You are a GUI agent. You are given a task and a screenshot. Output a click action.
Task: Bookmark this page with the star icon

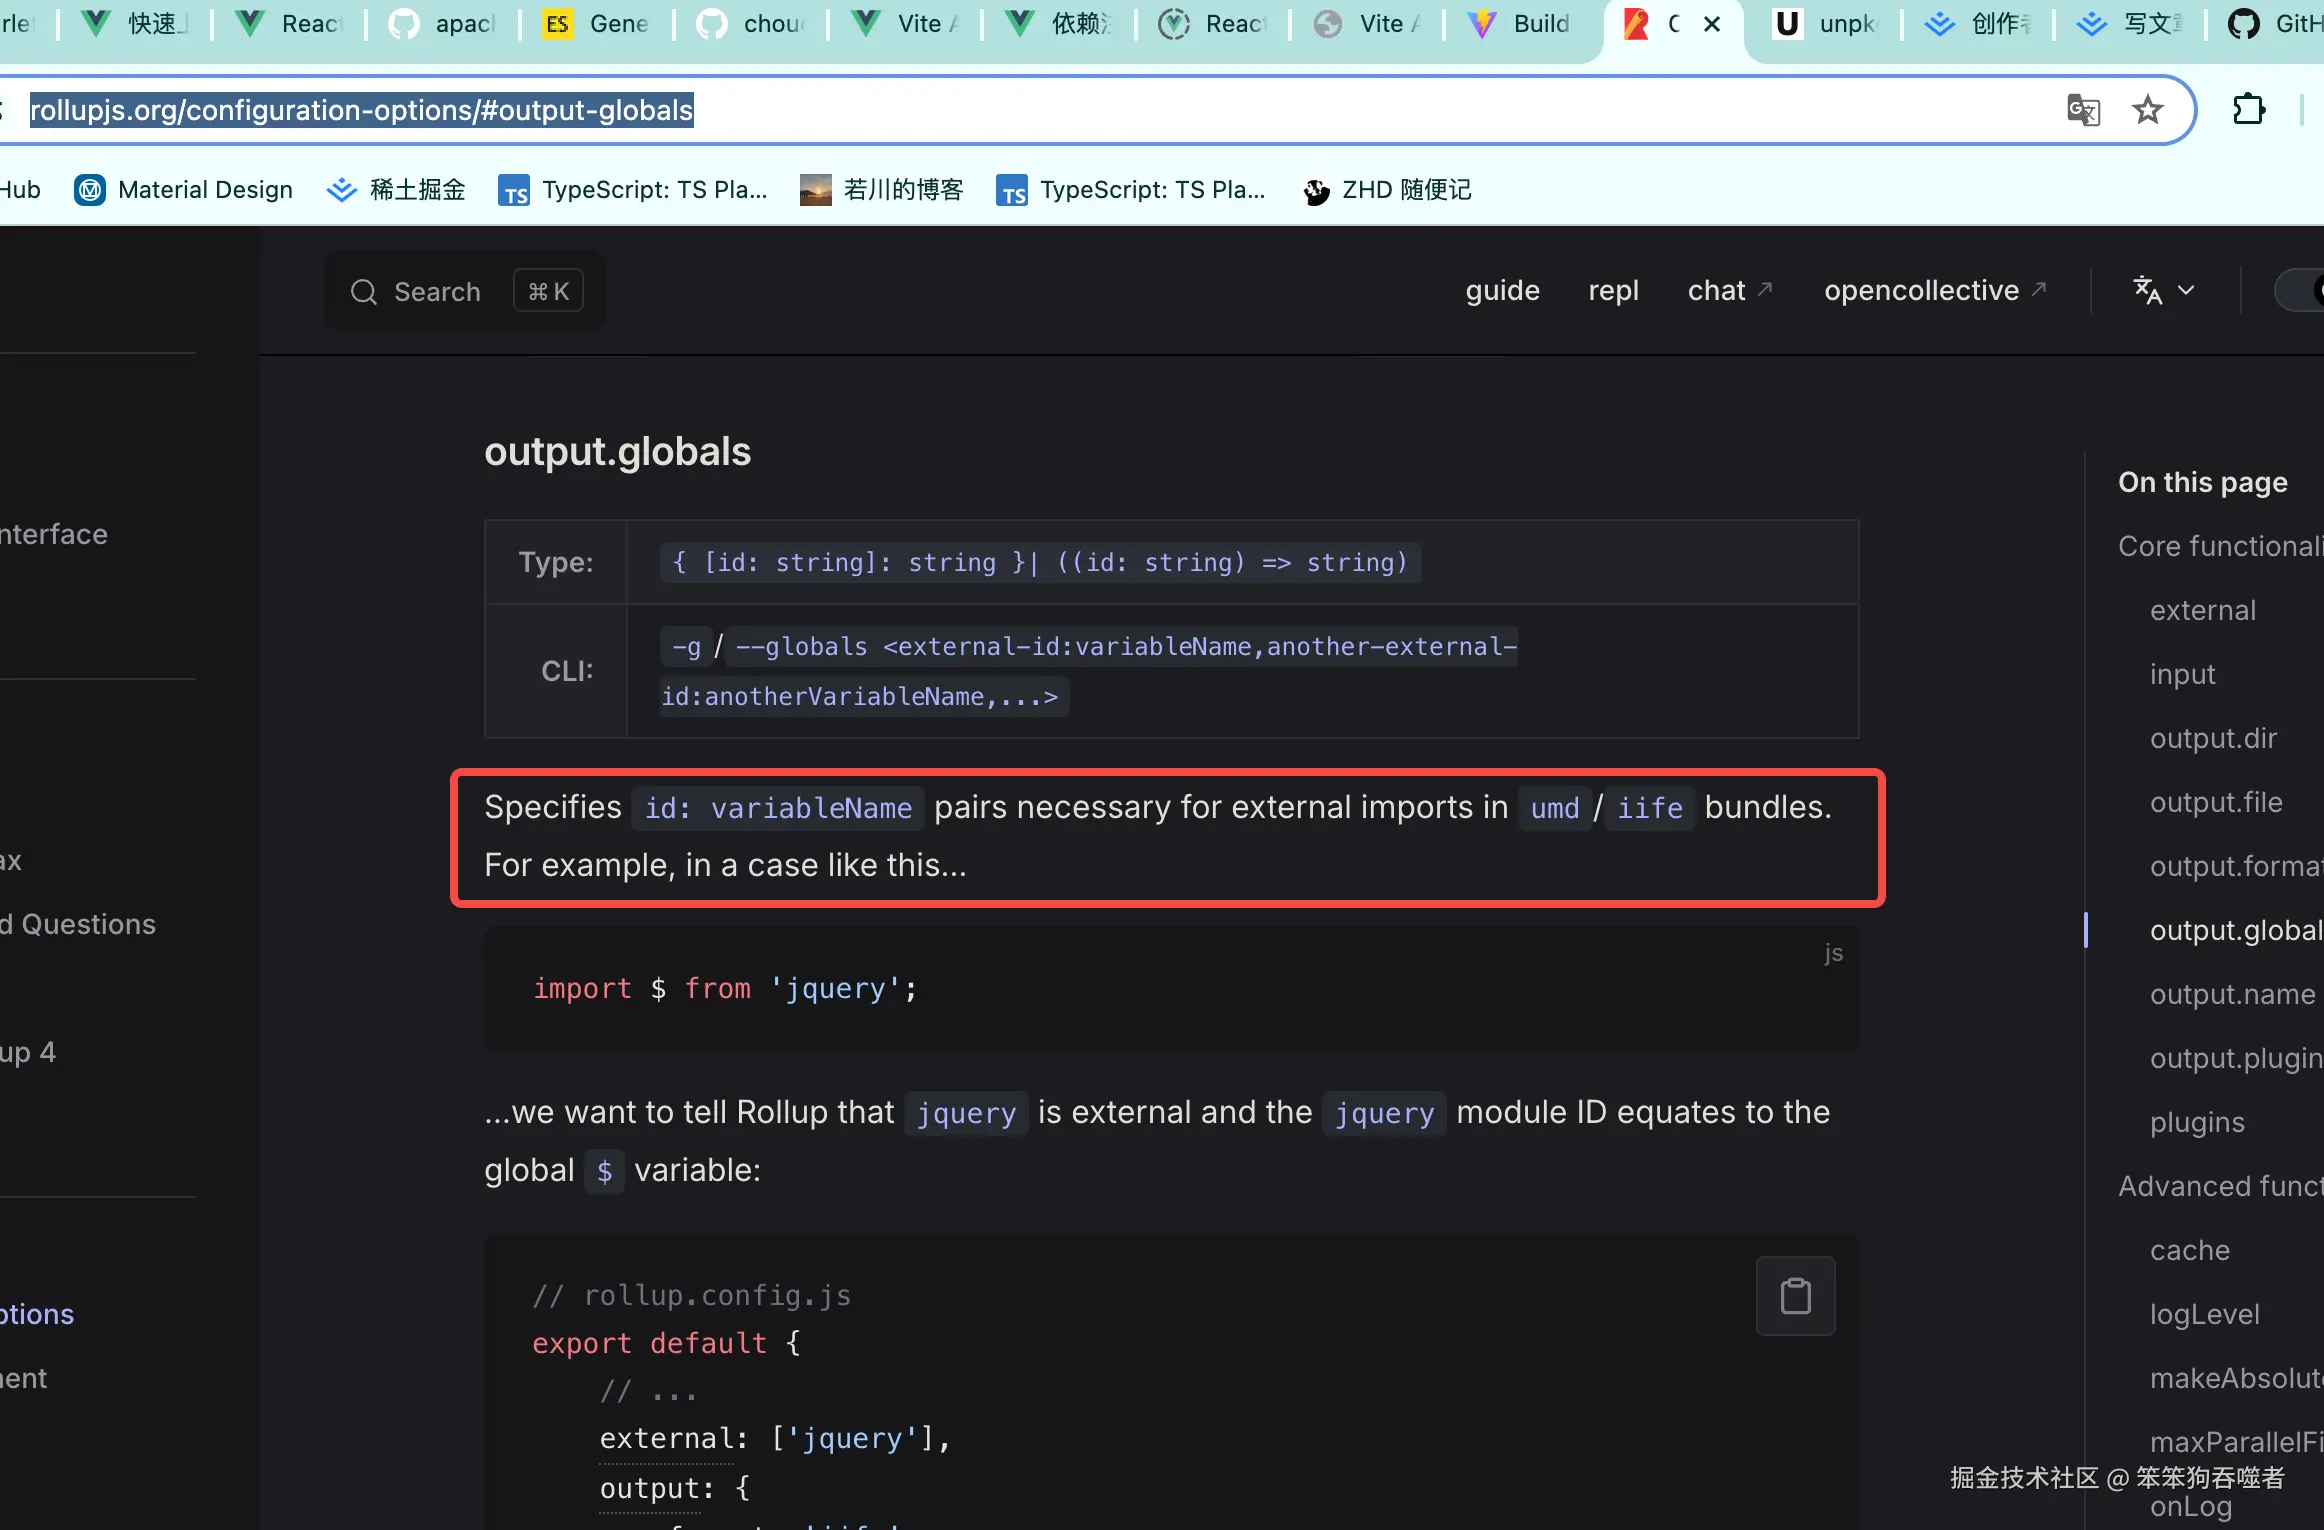coord(2148,110)
